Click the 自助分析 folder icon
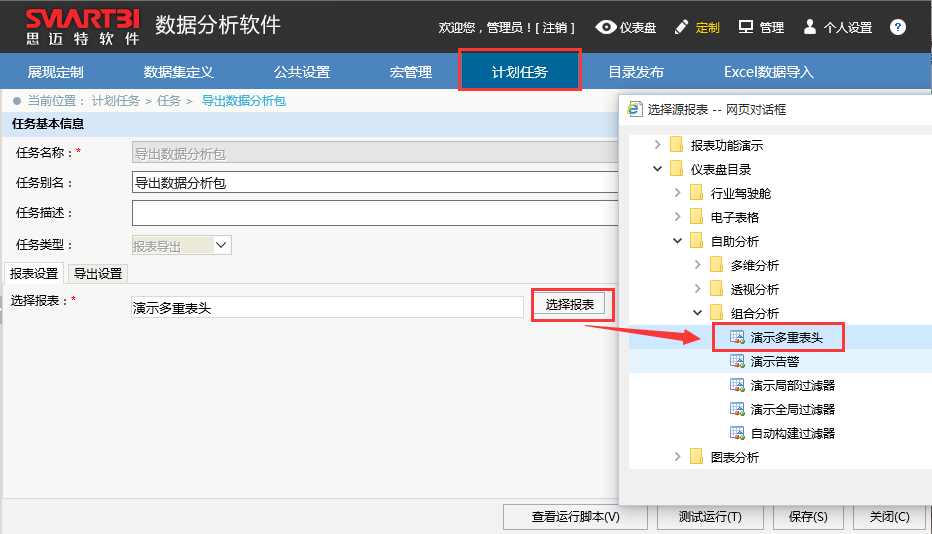Viewport: 932px width, 534px height. pos(697,241)
